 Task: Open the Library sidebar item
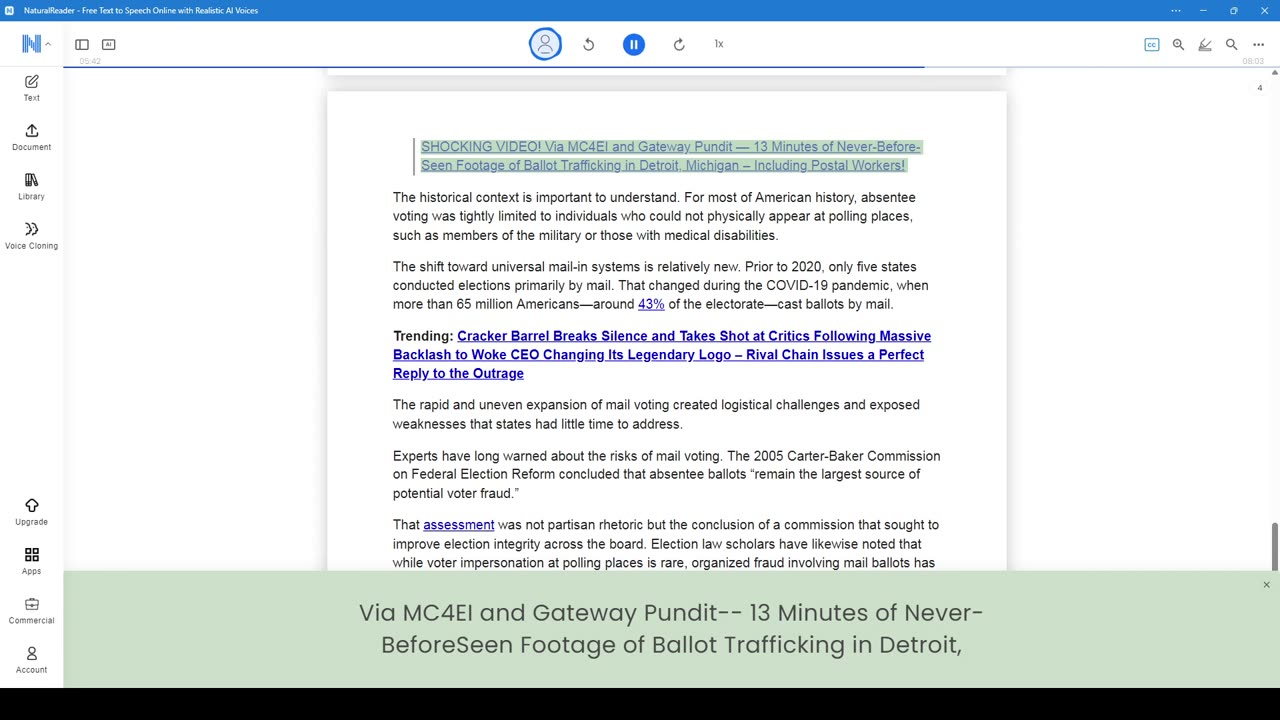click(31, 186)
